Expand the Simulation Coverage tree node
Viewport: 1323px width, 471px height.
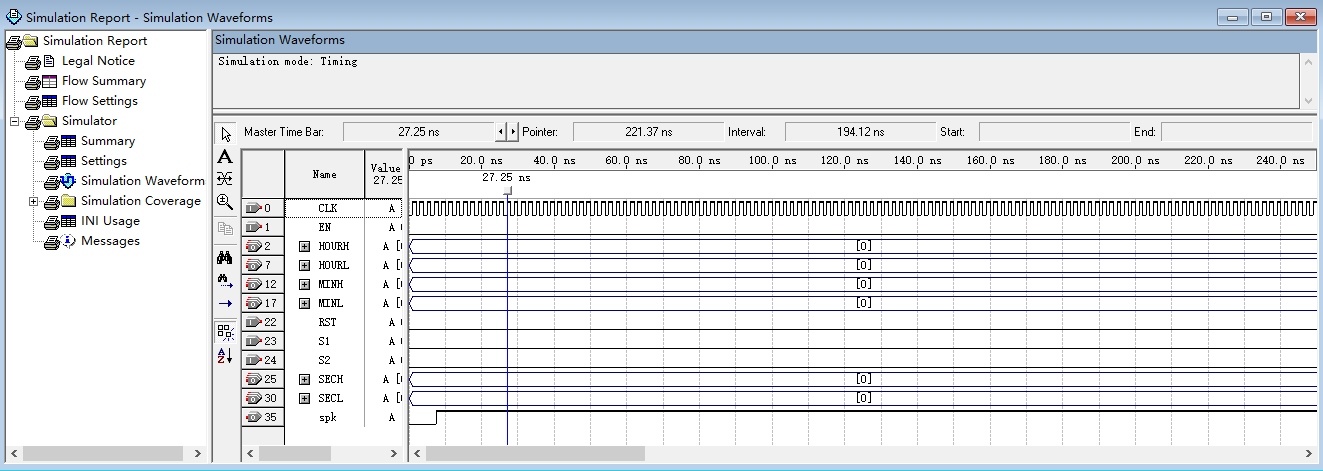pyautogui.click(x=33, y=201)
